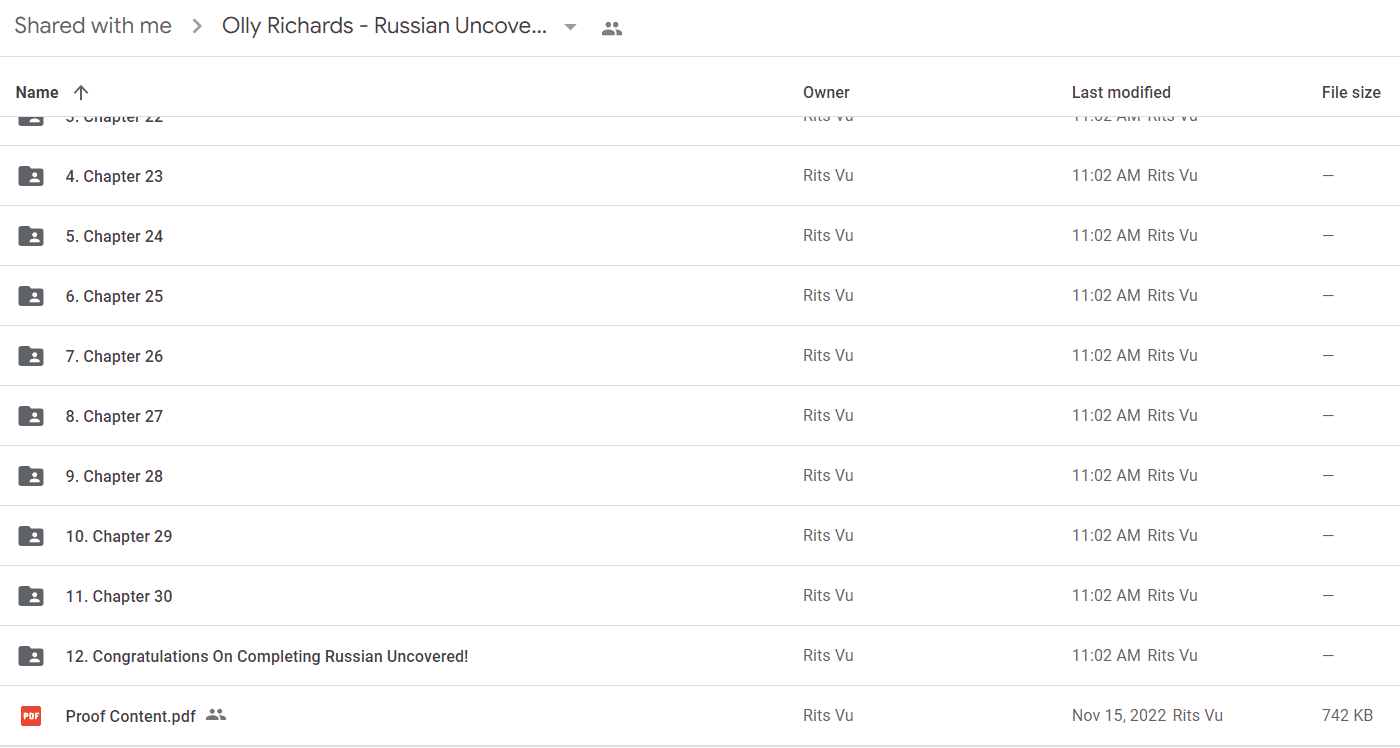
Task: Click owner Rits Vu in Chapter 23 row
Action: [828, 175]
